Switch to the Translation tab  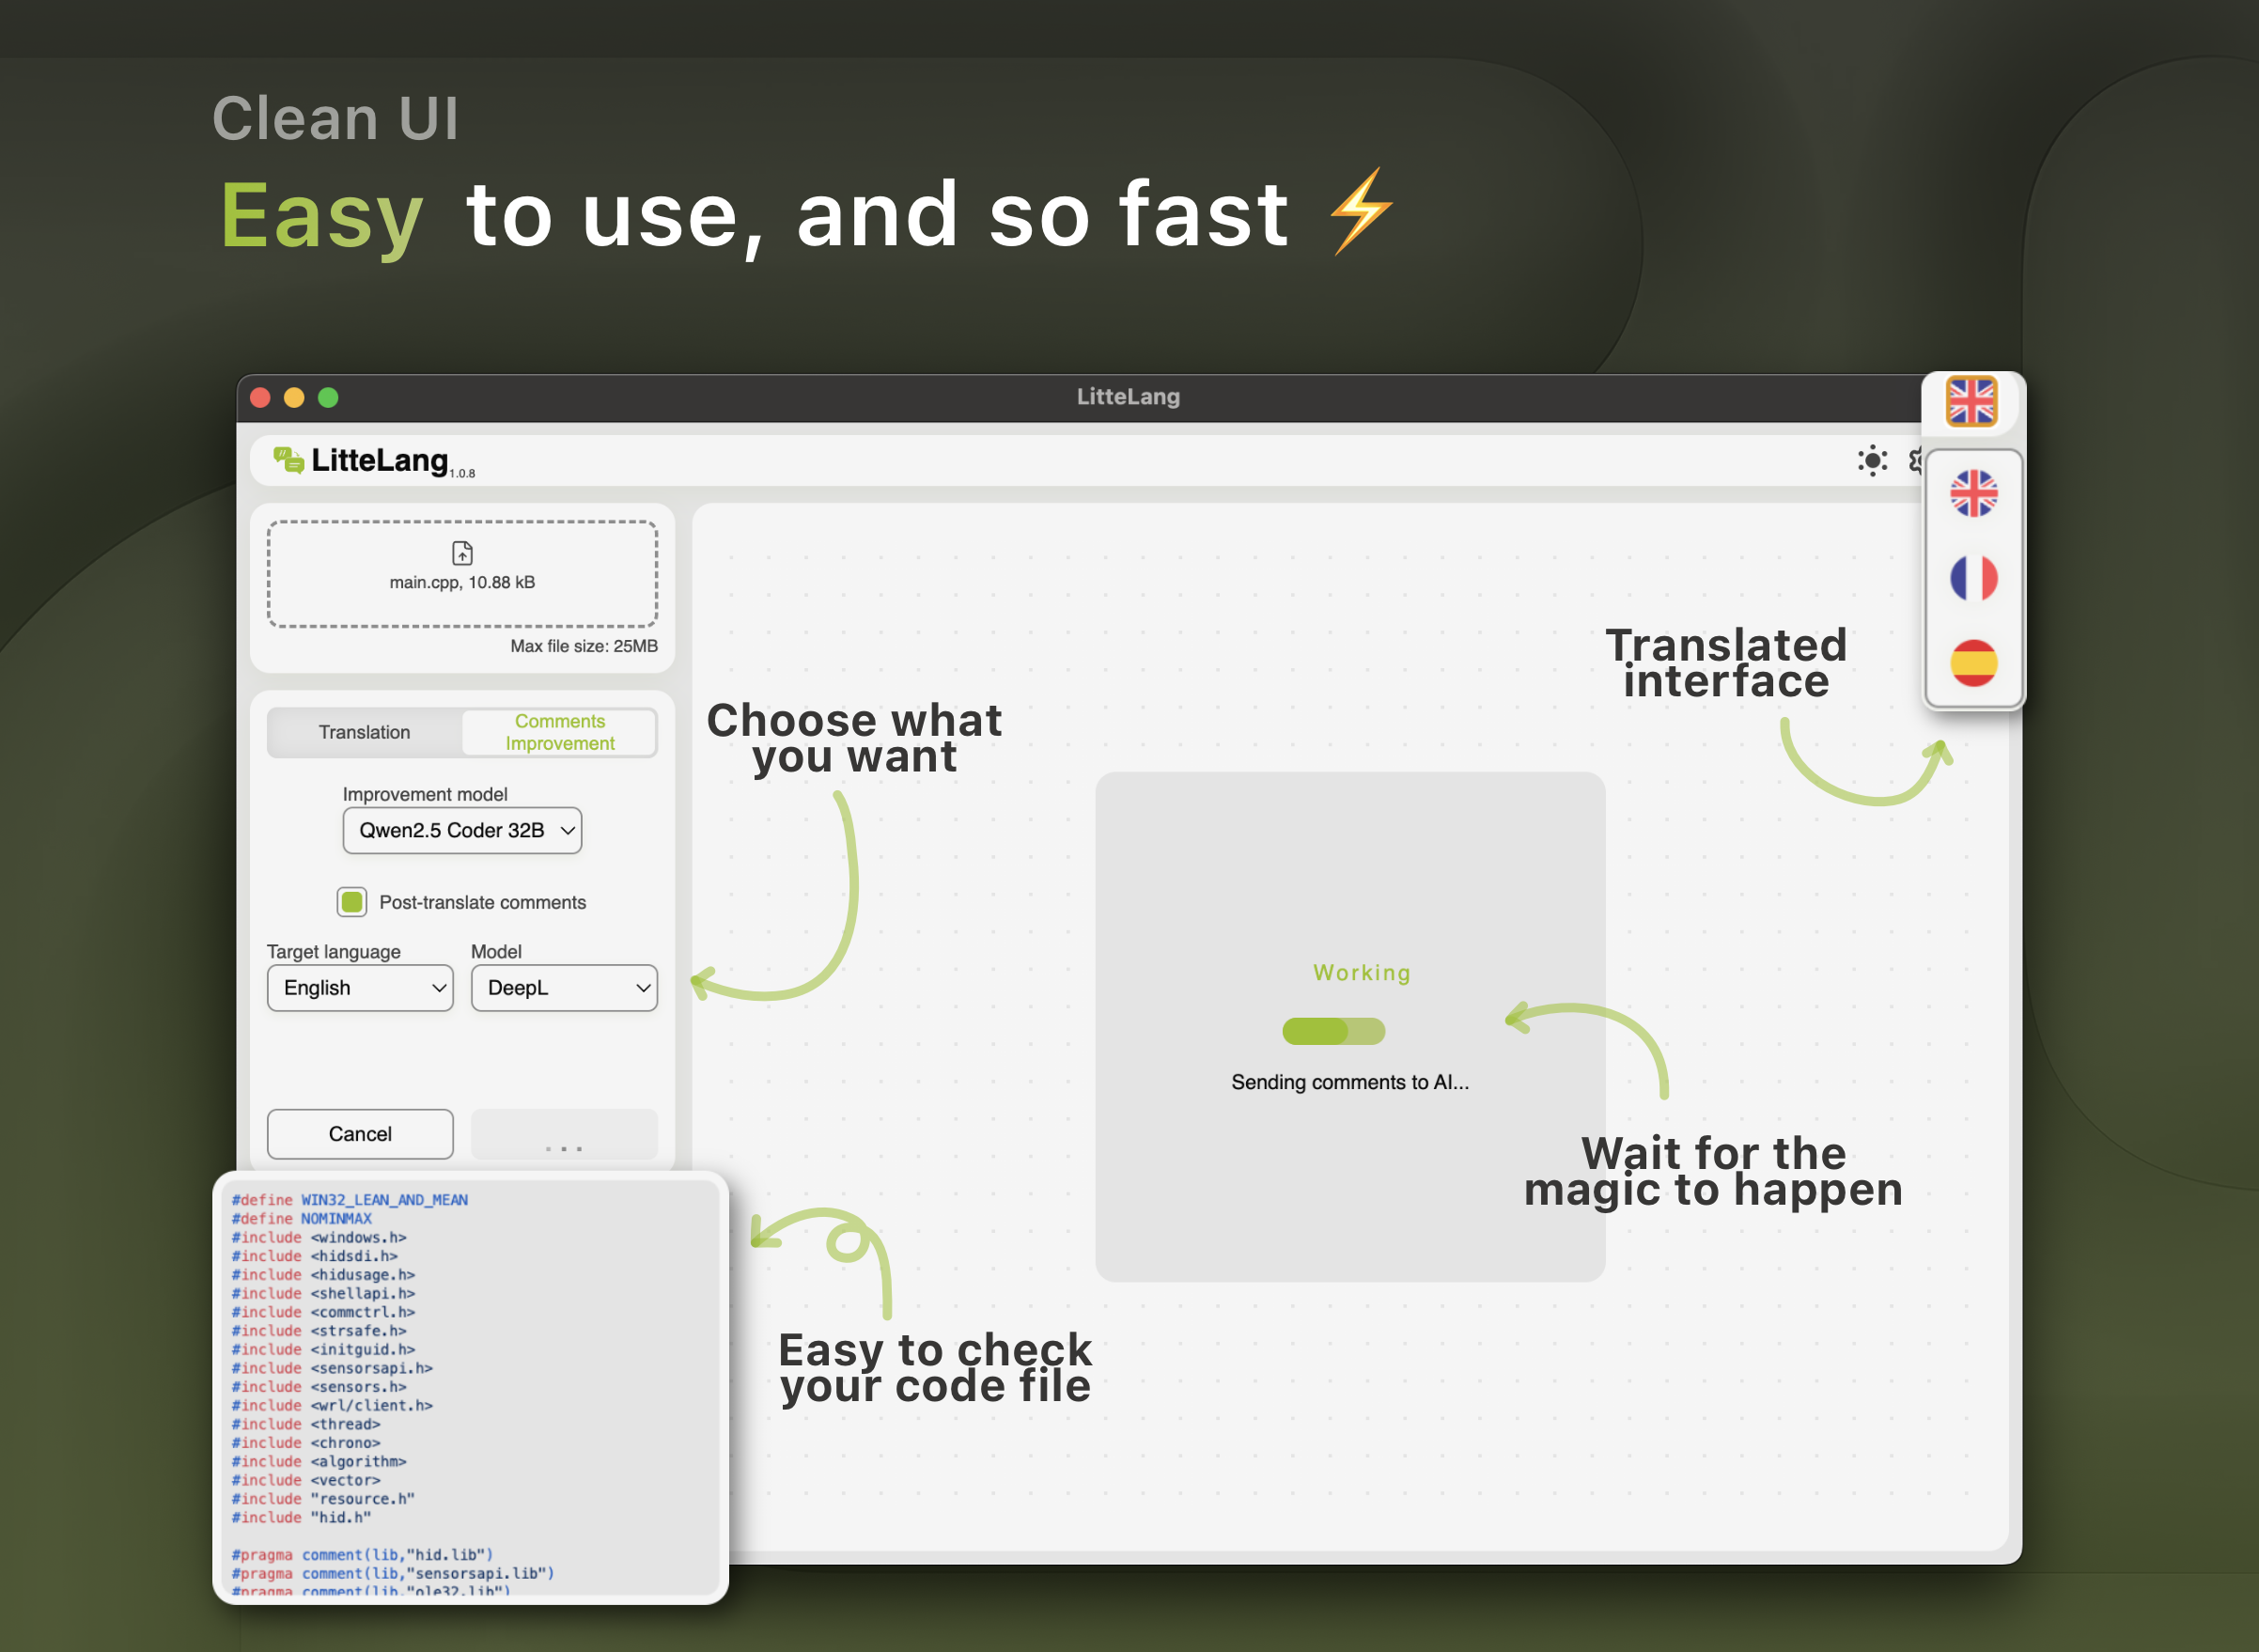(364, 732)
